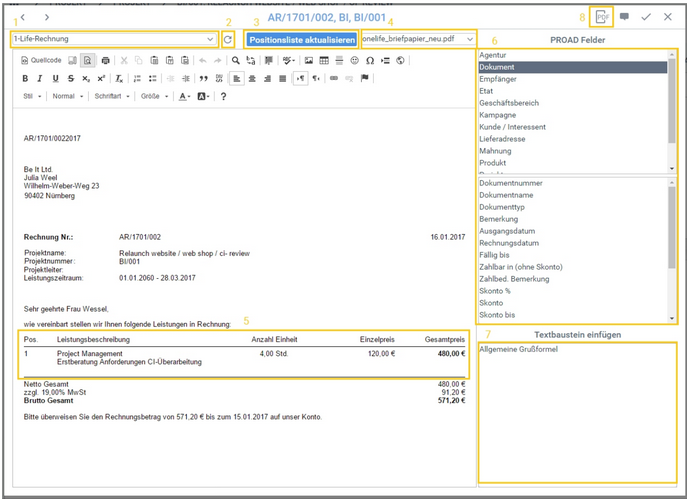Image resolution: width=688 pixels, height=499 pixels.
Task: Insert image using the toolbar image icon
Action: click(x=308, y=60)
